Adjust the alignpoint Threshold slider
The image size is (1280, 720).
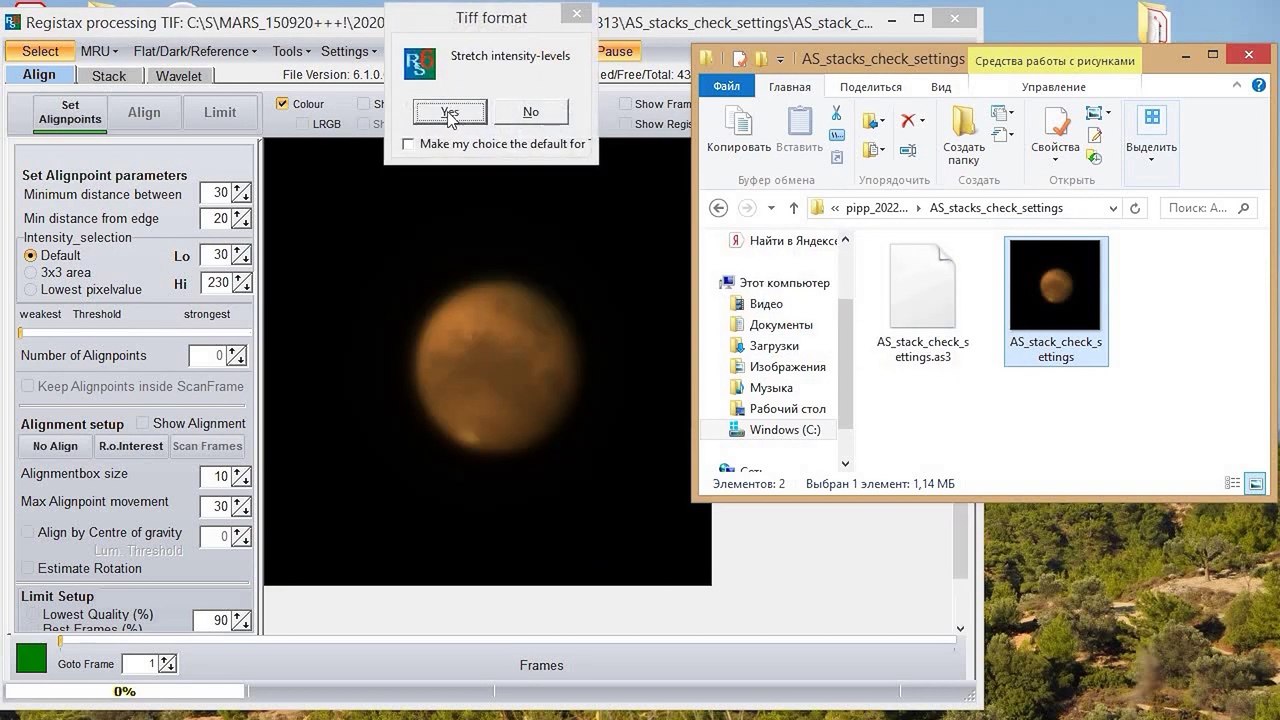pyautogui.click(x=135, y=333)
